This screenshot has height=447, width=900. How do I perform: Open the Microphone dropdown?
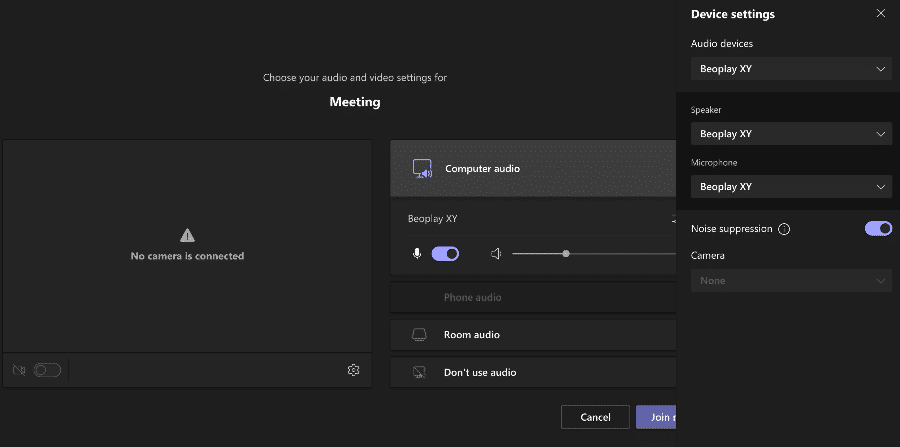792,186
